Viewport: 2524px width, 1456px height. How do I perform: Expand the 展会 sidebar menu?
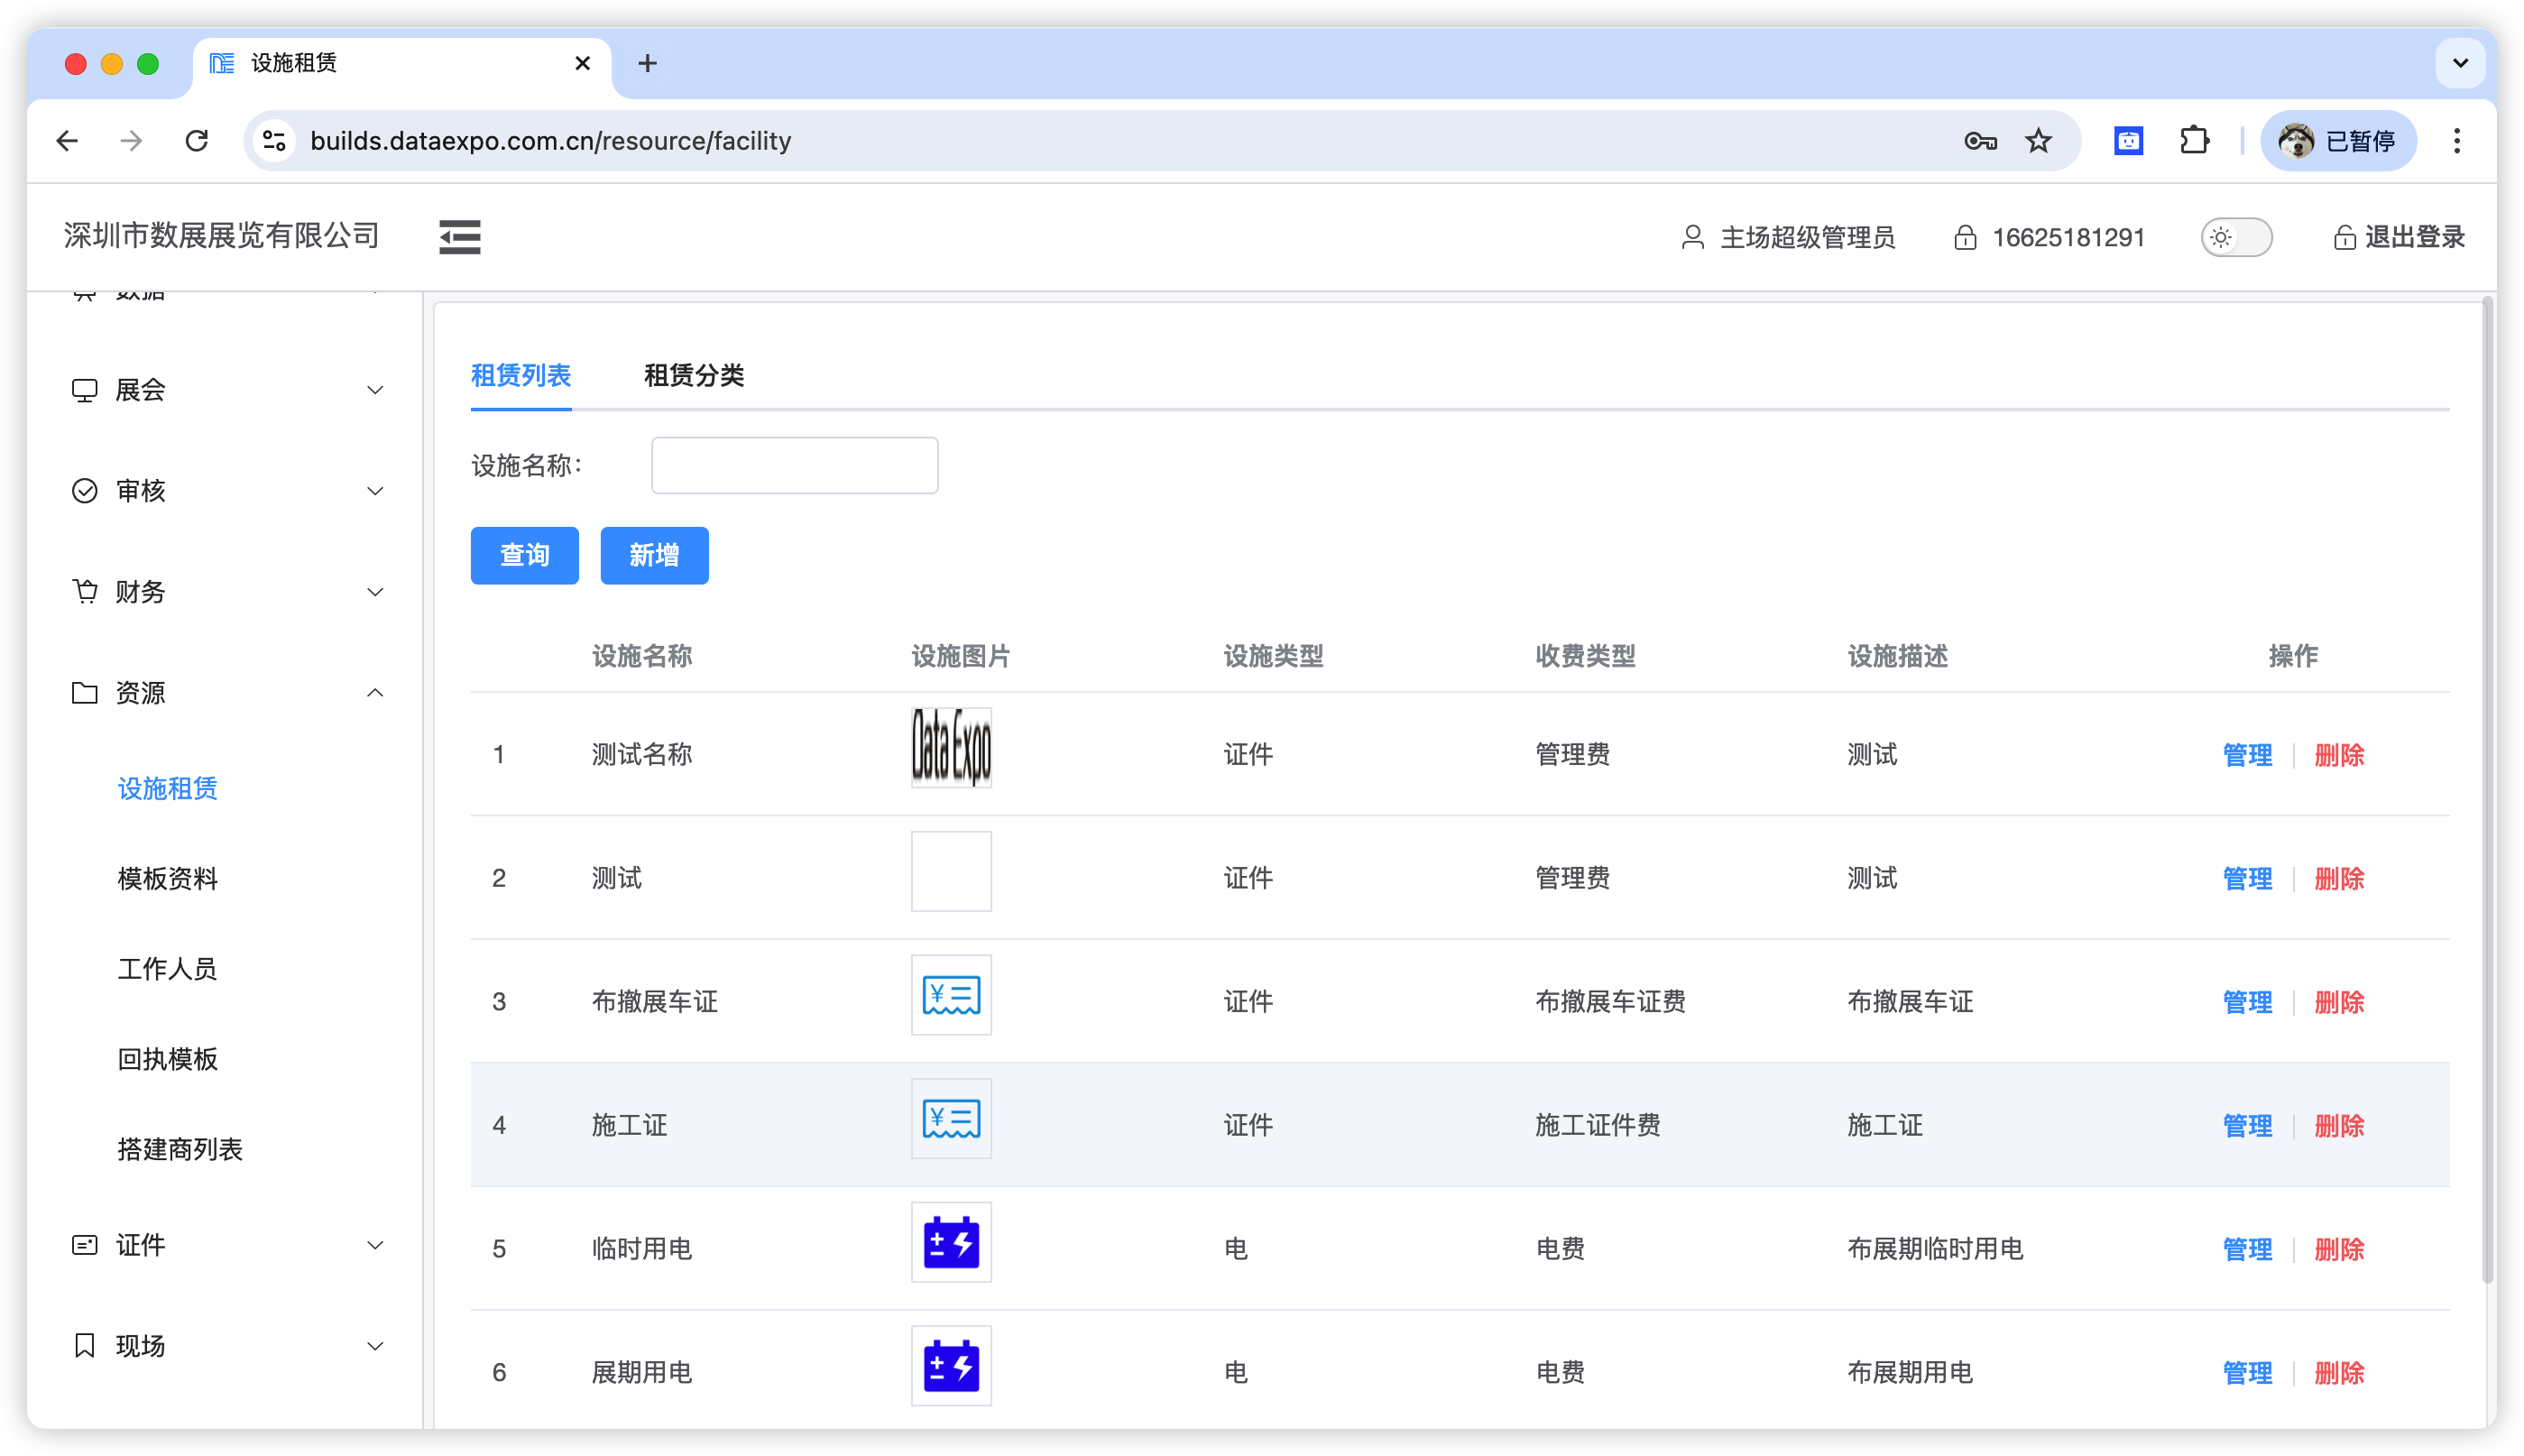[226, 390]
